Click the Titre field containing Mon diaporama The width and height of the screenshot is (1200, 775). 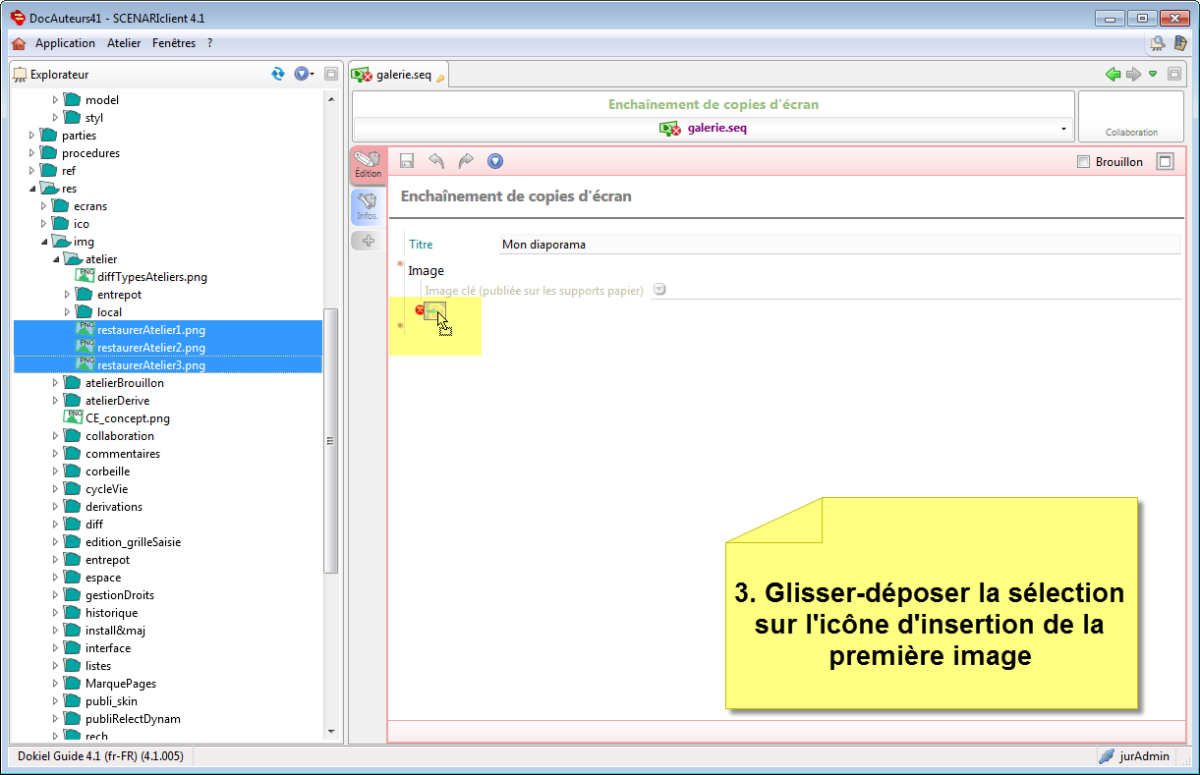(839, 244)
